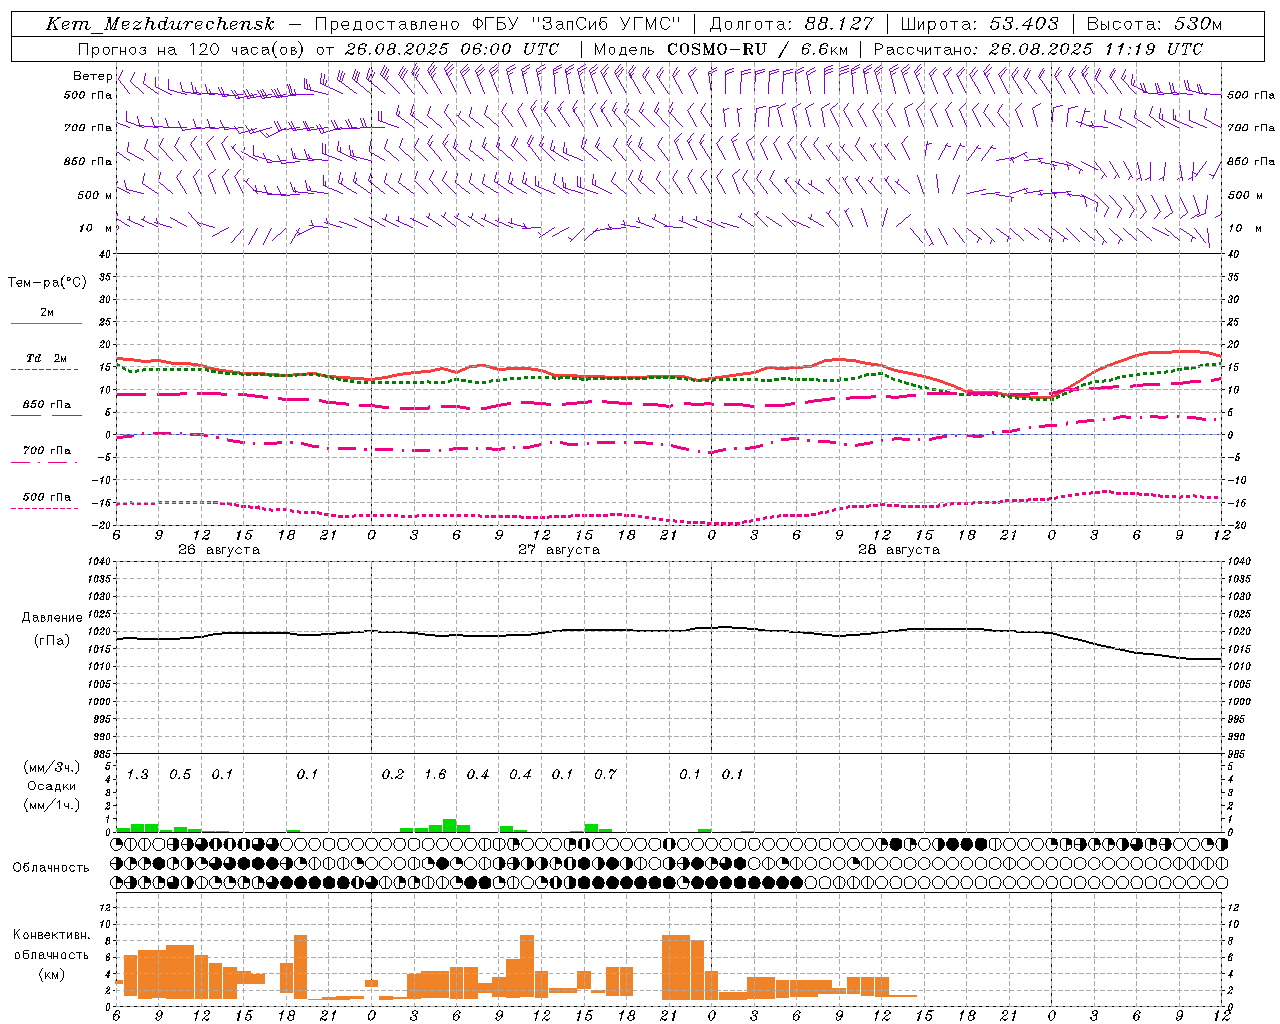Click the 'Td 2м' dew point legend entry

click(47, 358)
